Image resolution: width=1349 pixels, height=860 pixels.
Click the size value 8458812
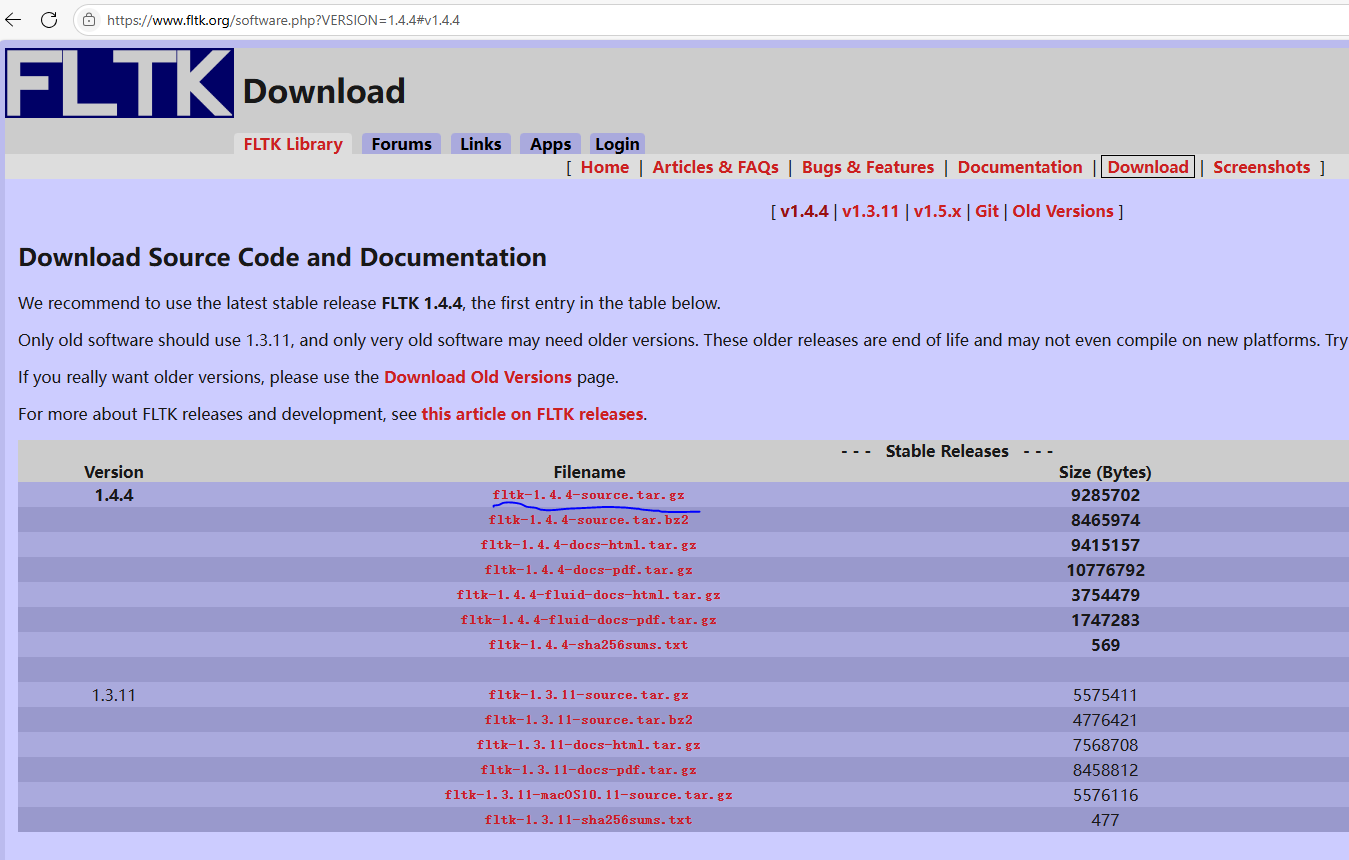[1105, 770]
